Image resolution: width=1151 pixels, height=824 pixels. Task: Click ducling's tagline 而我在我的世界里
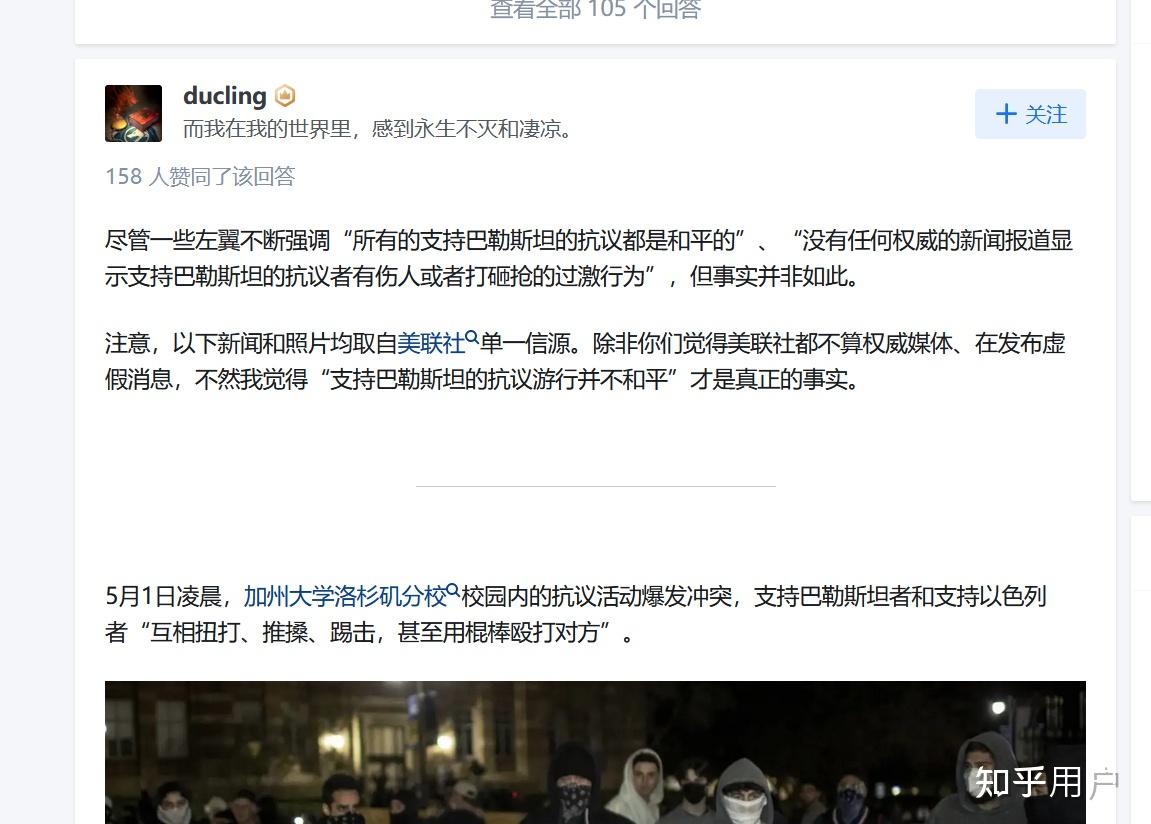377,129
